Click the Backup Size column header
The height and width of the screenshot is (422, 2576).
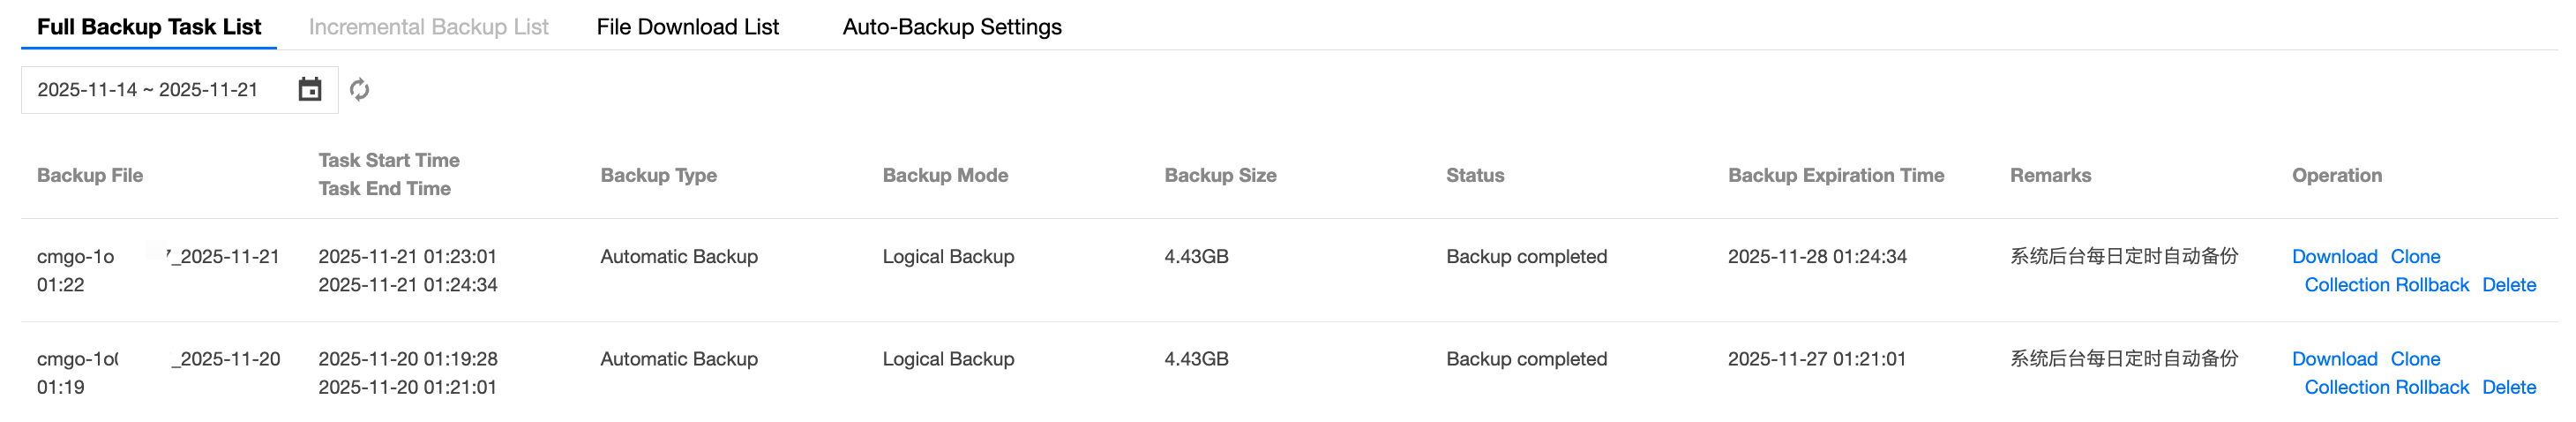click(1220, 175)
